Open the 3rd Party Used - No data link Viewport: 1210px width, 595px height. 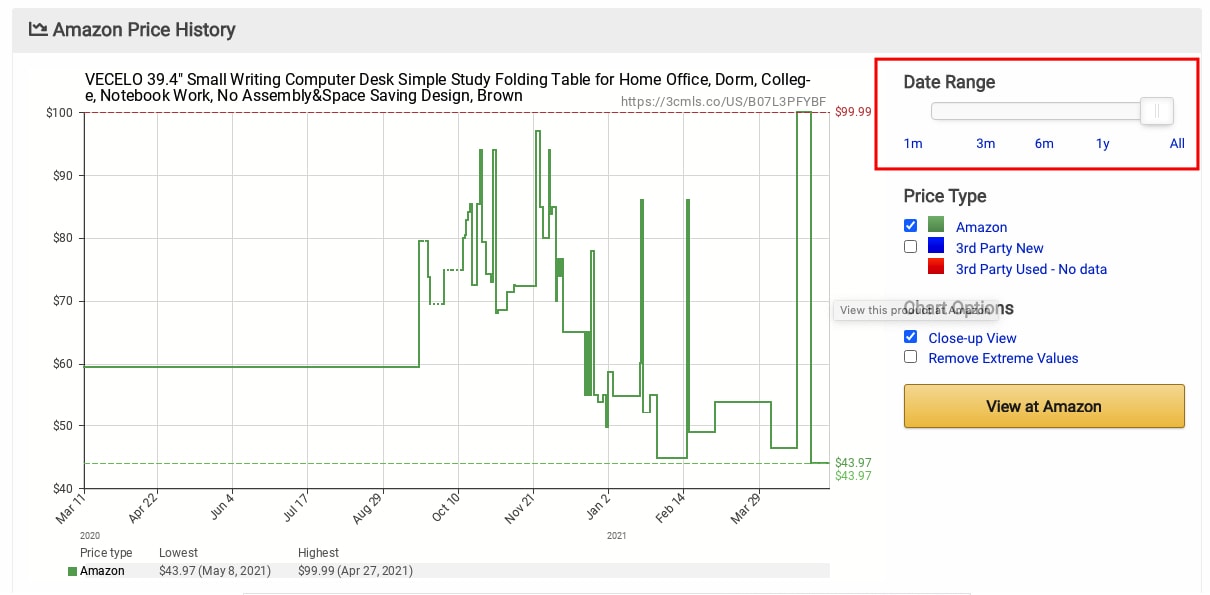[1031, 269]
